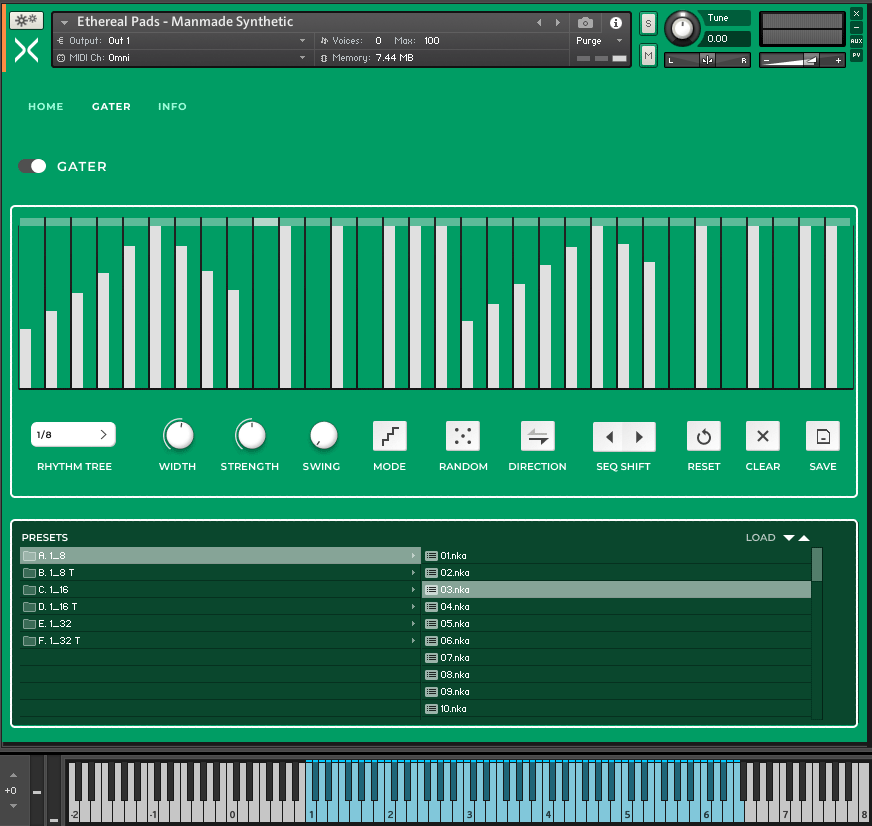Click the LOAD button in Presets
This screenshot has height=826, width=872.
coord(760,538)
